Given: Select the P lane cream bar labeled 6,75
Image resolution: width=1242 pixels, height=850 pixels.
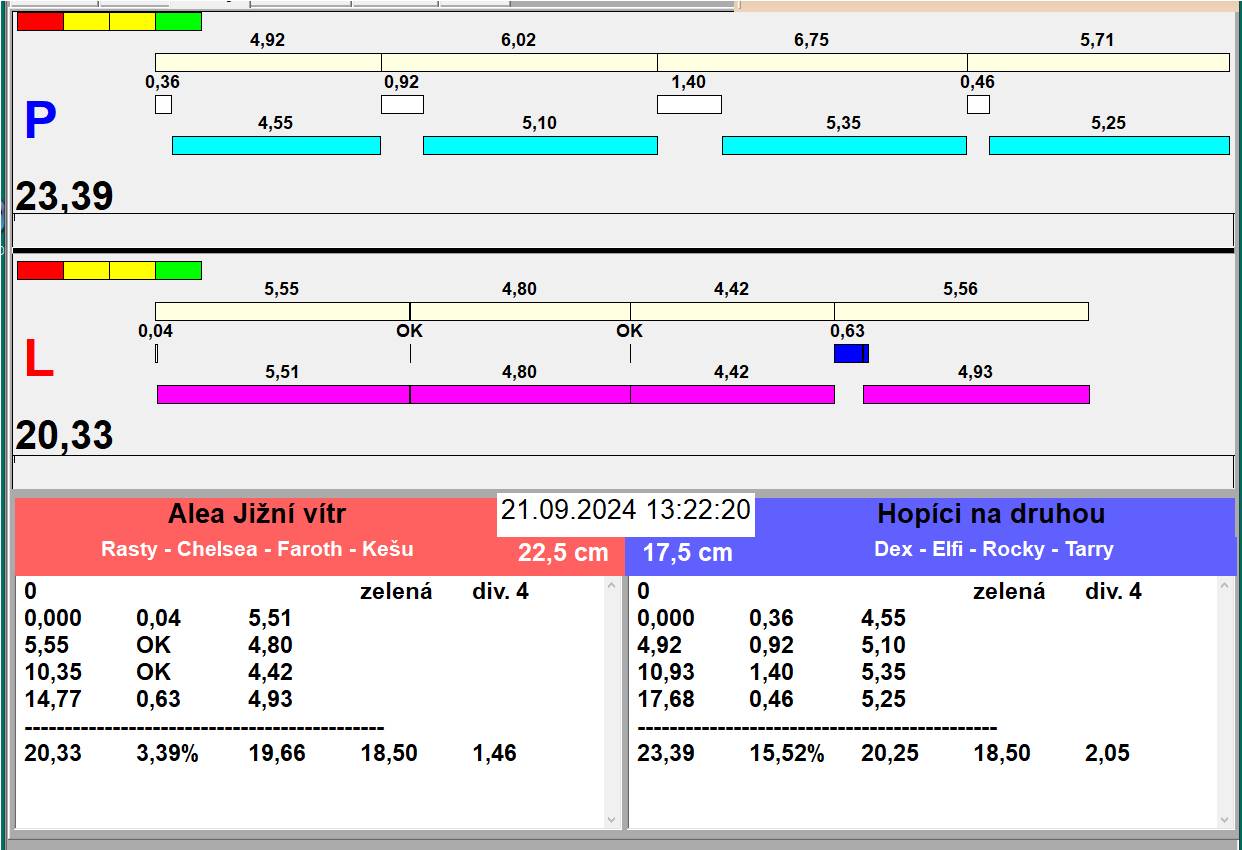Looking at the screenshot, I should point(812,62).
